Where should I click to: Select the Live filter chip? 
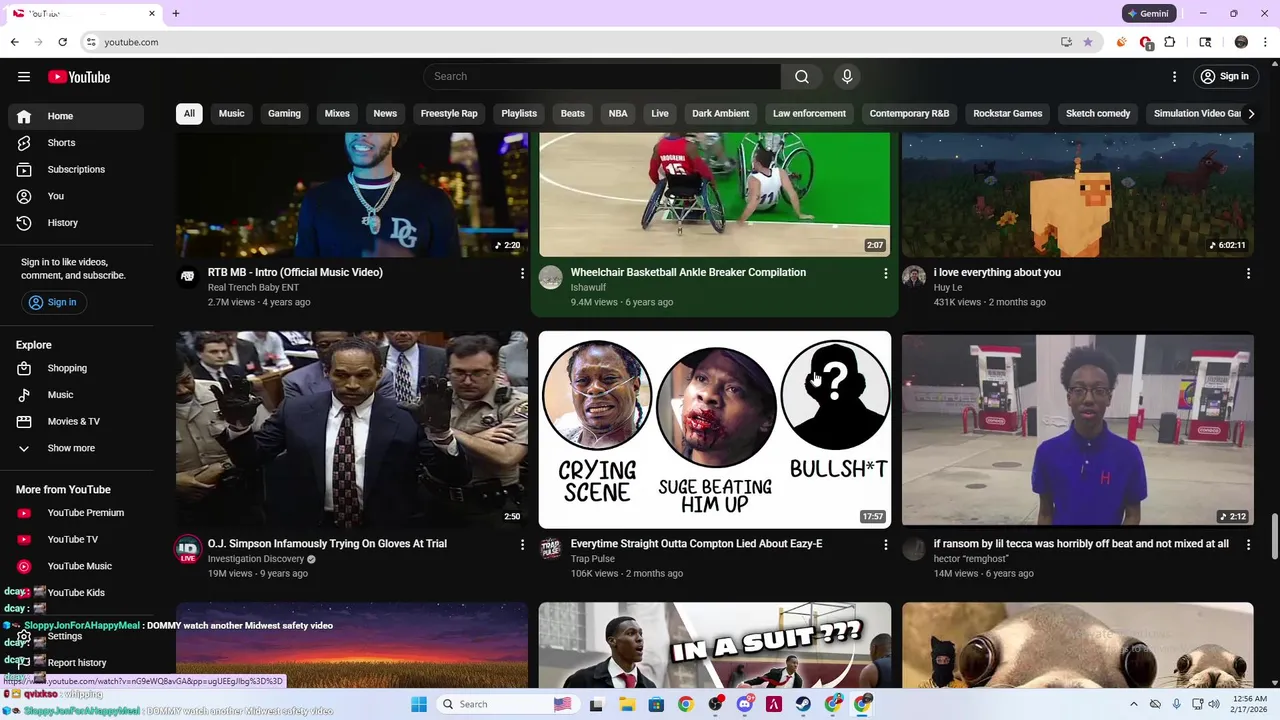pos(660,114)
